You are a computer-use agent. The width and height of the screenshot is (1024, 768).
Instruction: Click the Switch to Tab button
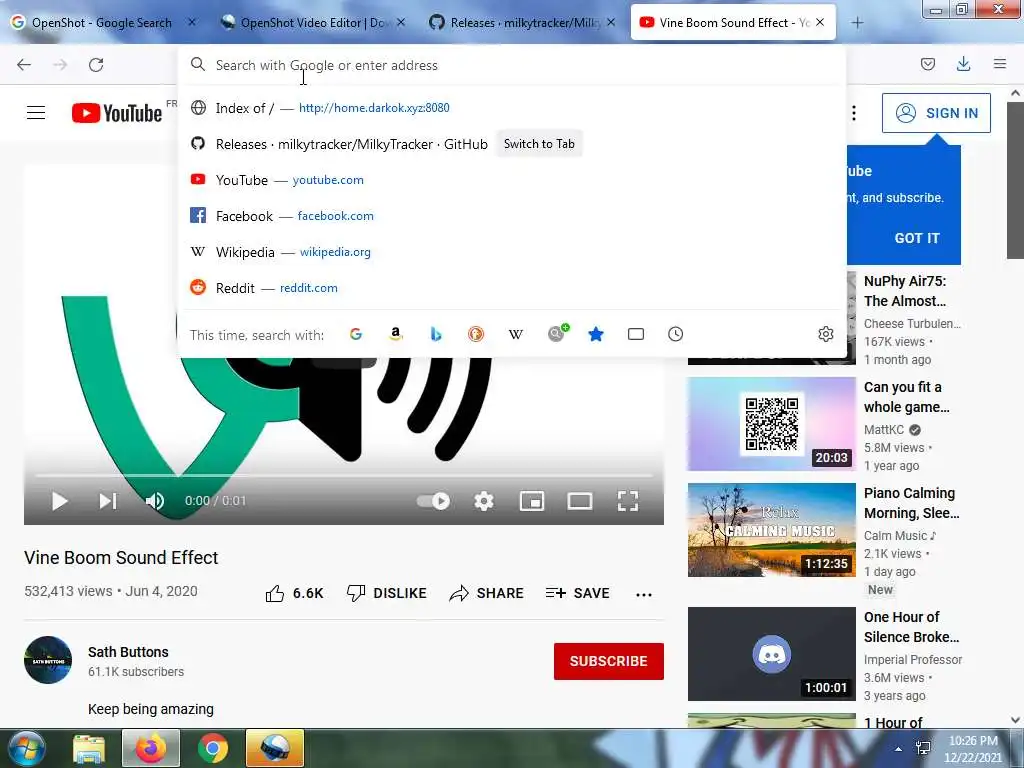[539, 144]
